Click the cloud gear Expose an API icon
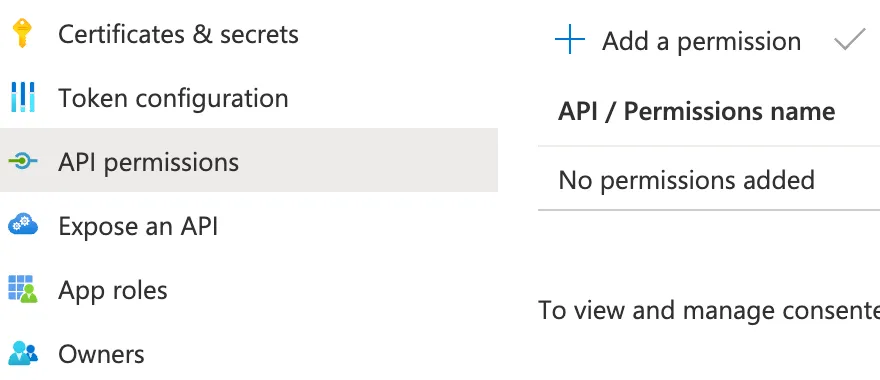The width and height of the screenshot is (880, 380). tap(23, 225)
